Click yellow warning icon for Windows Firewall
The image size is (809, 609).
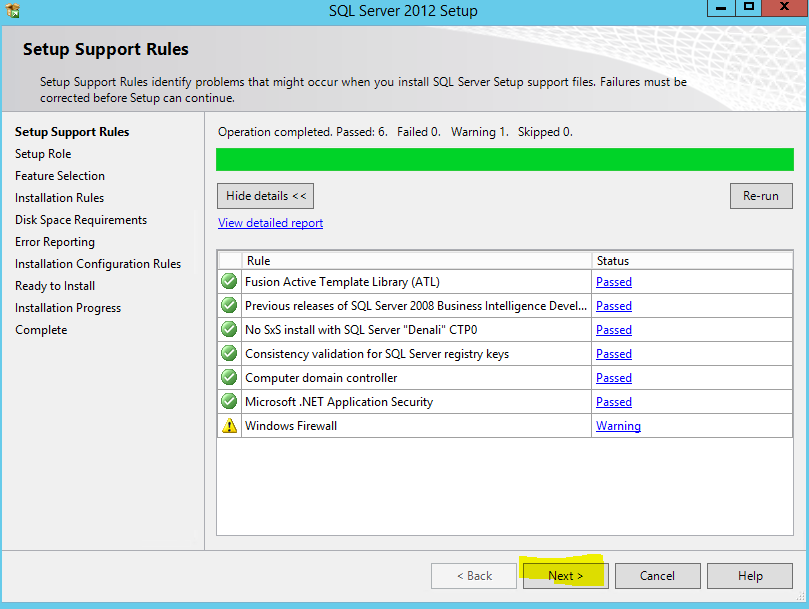[229, 426]
